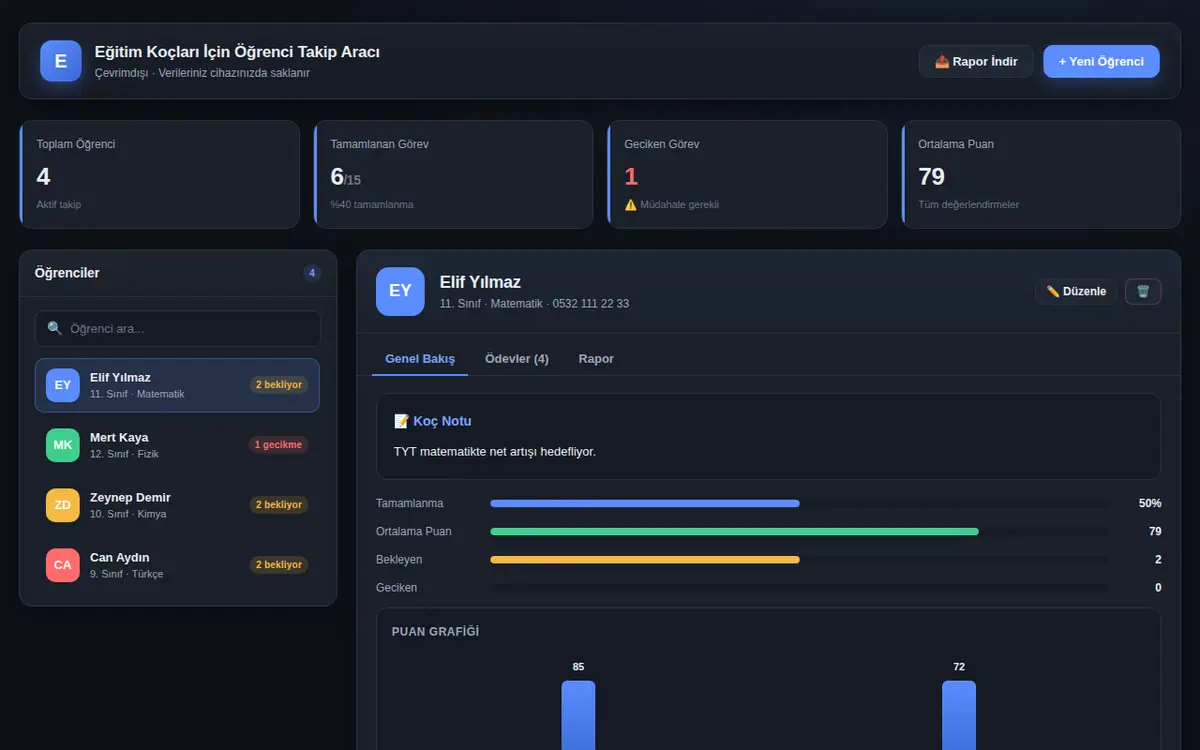This screenshot has width=1200, height=750.
Task: Click the ZD avatar for Zeynep Demir
Action: 62,505
